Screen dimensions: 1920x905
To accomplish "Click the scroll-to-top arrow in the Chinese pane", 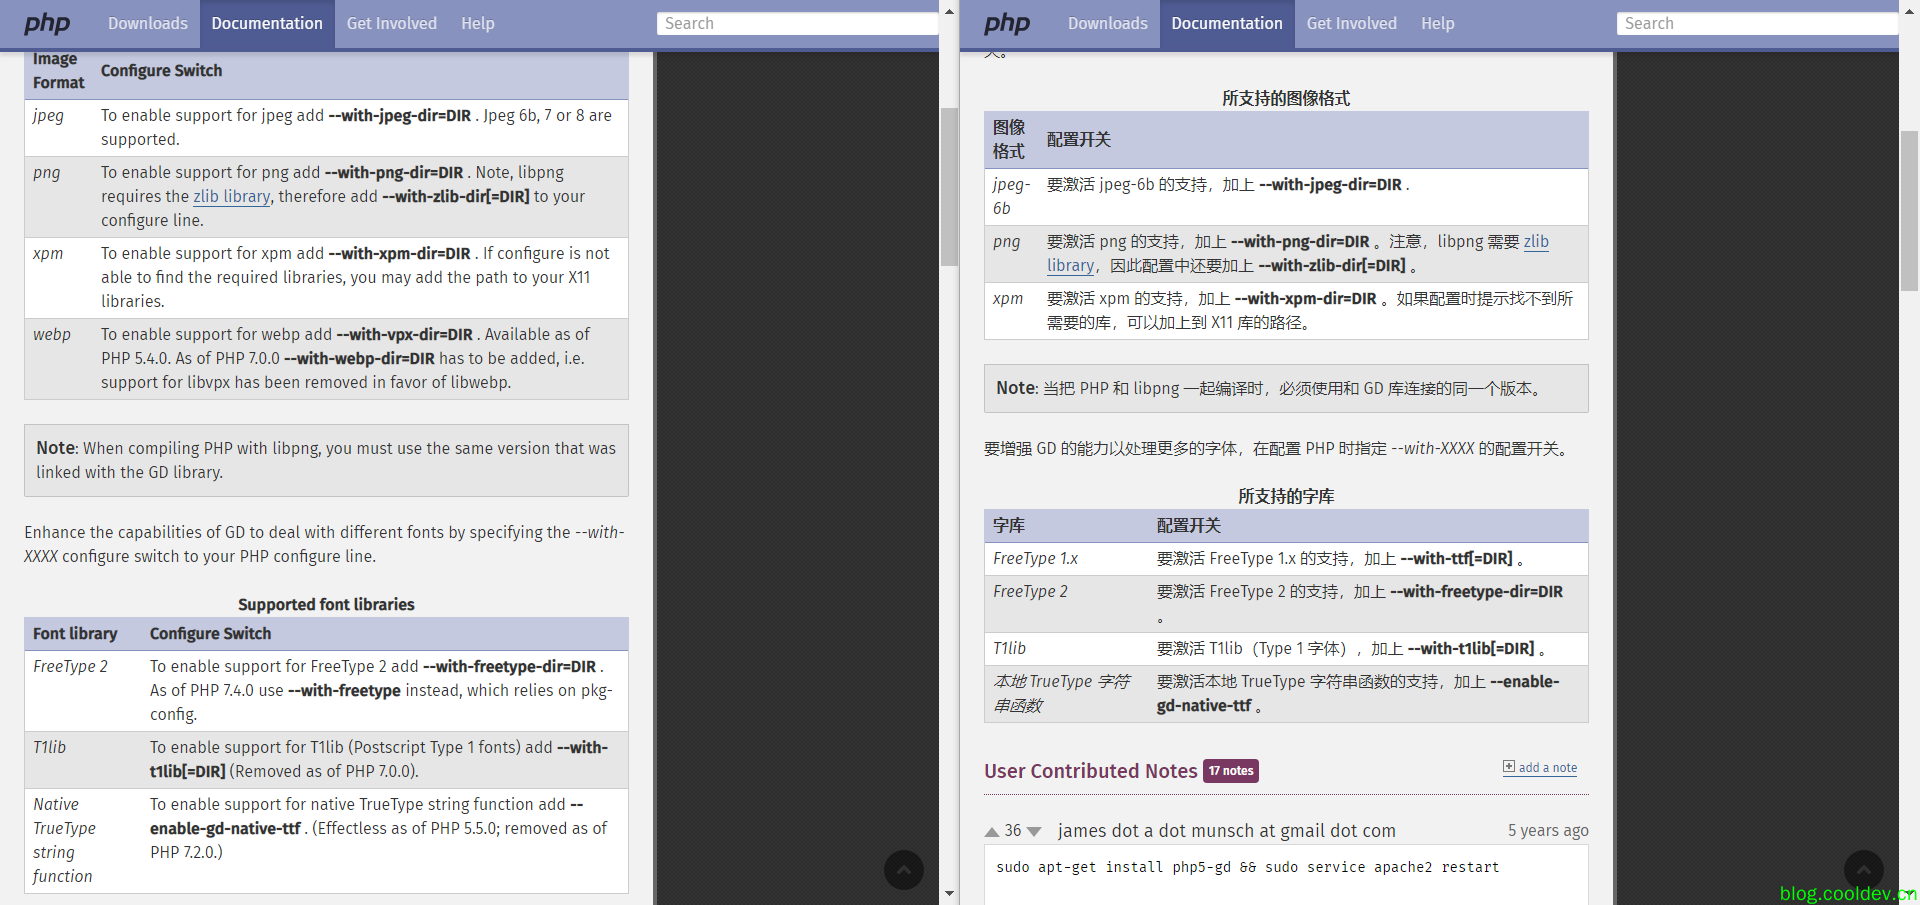I will 1863,870.
